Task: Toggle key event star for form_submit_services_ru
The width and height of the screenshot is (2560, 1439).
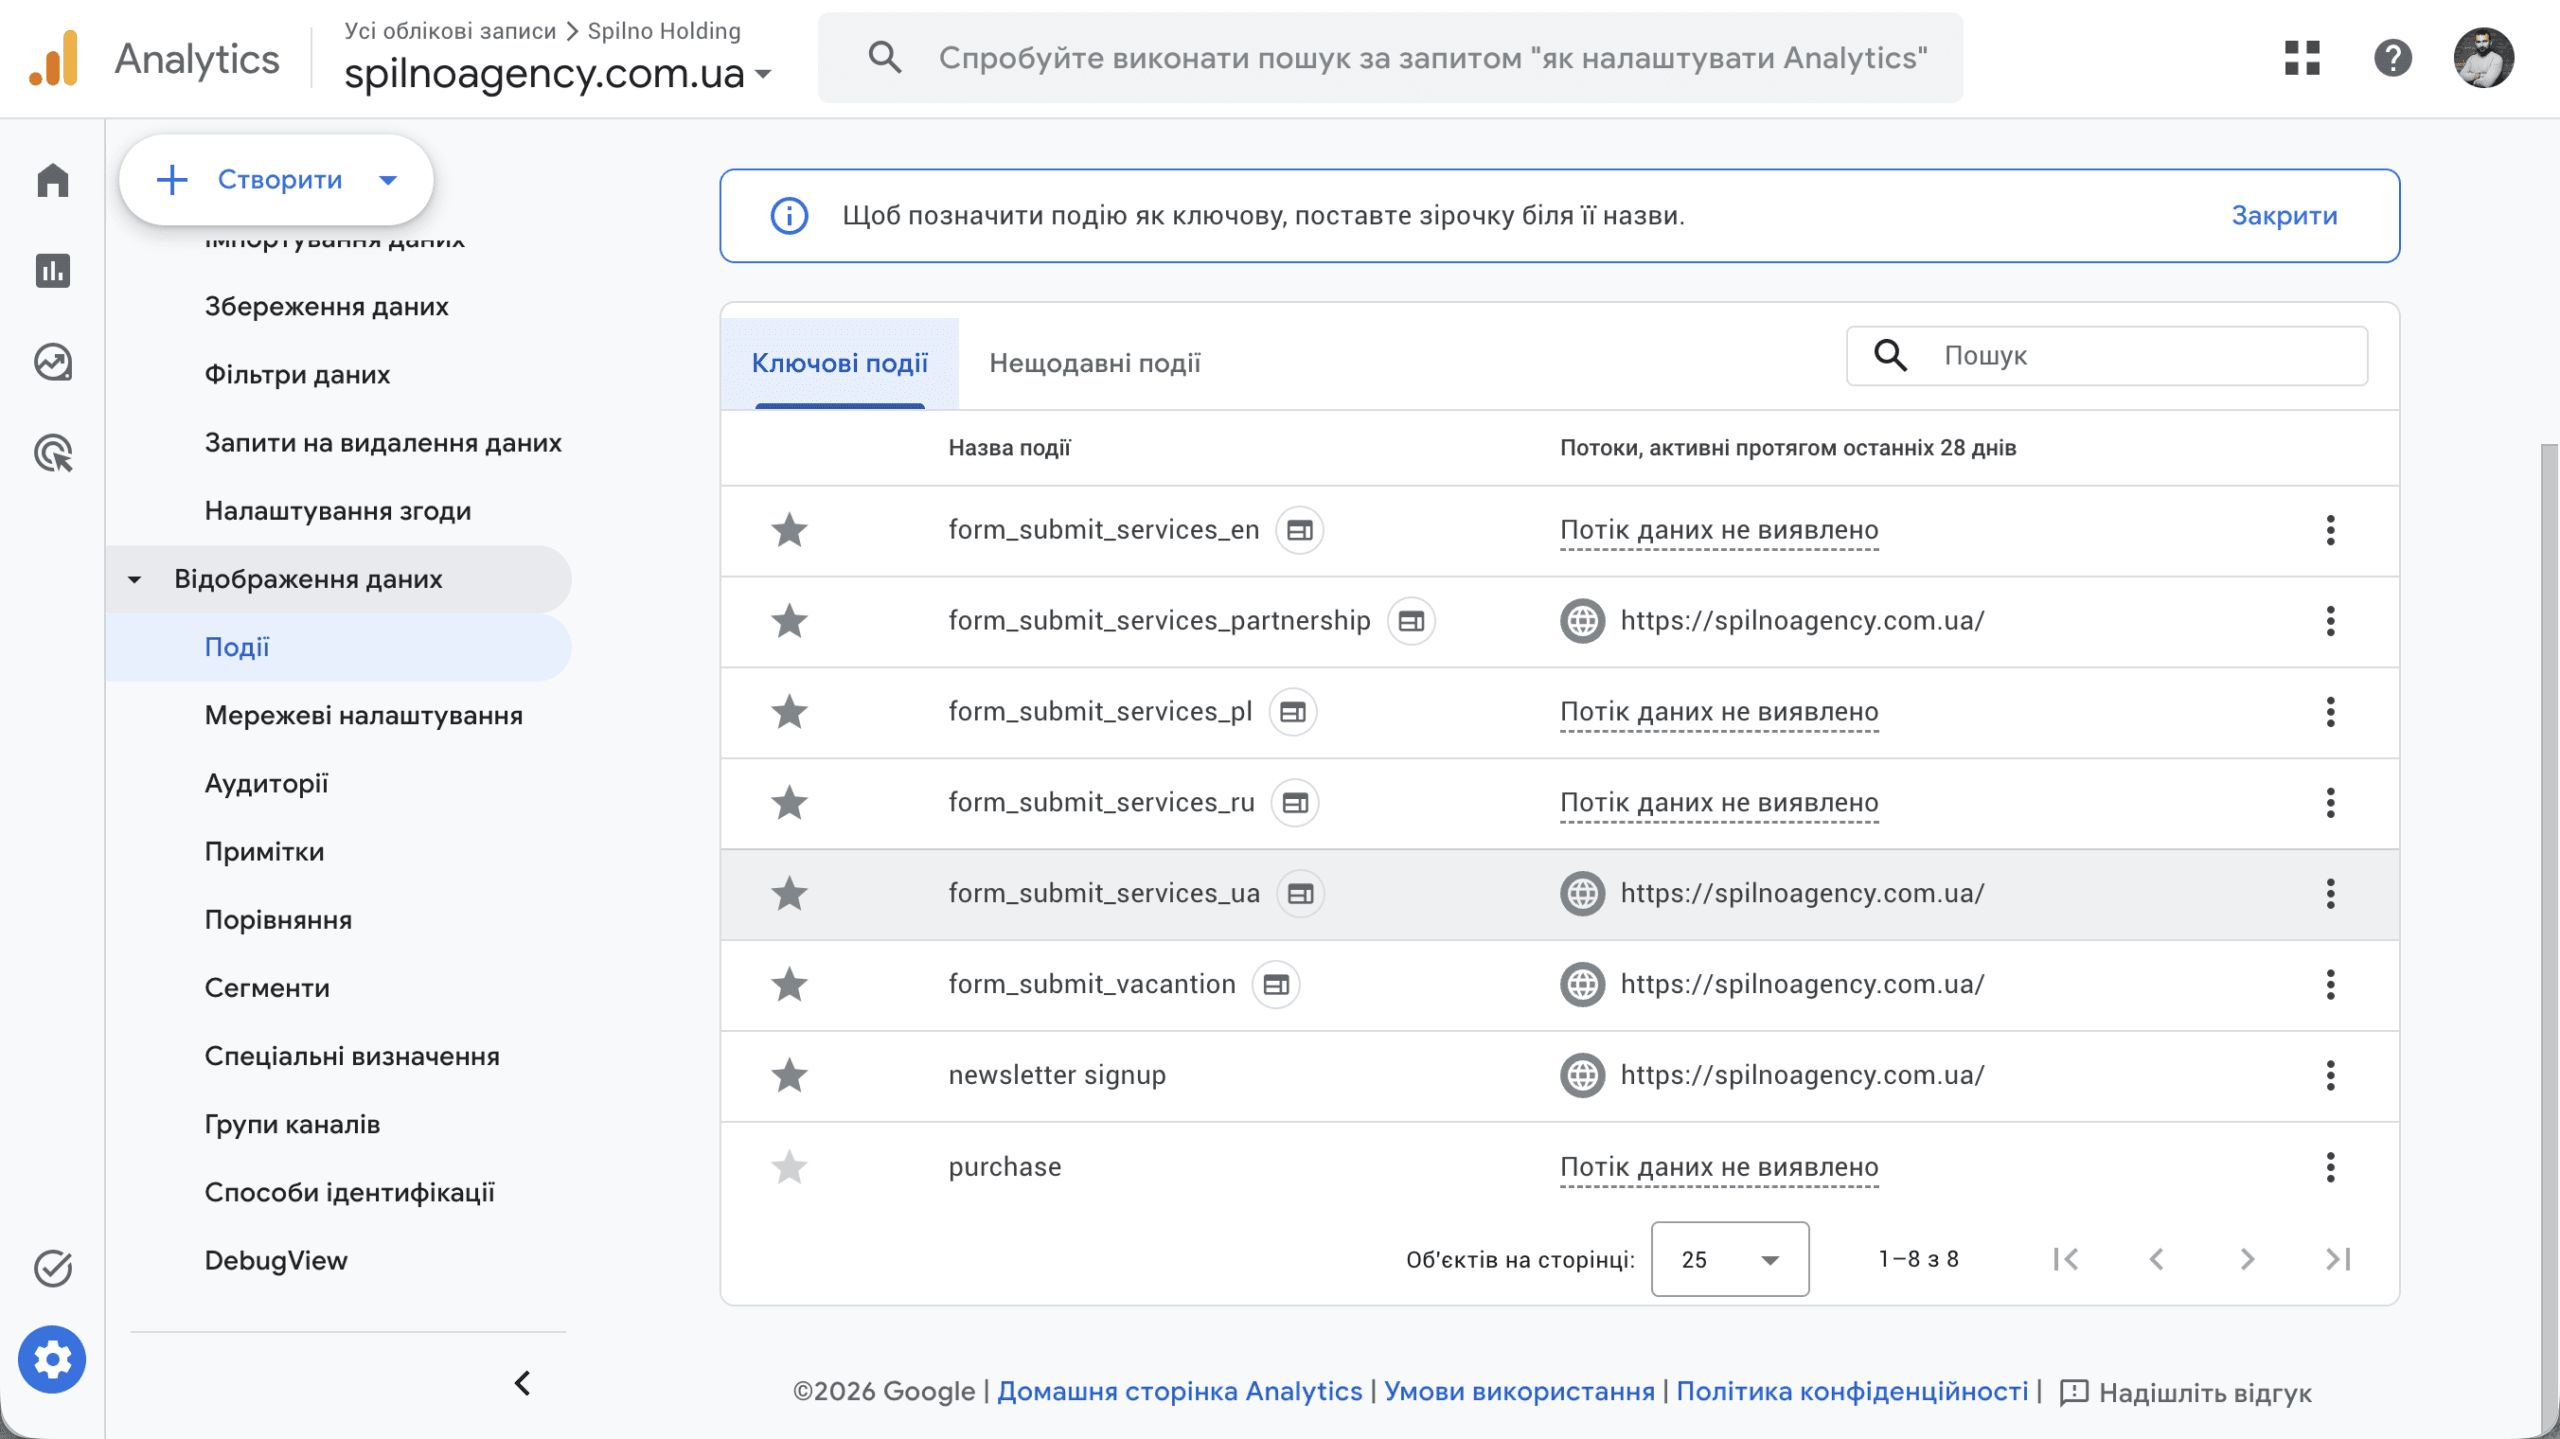Action: (x=789, y=803)
